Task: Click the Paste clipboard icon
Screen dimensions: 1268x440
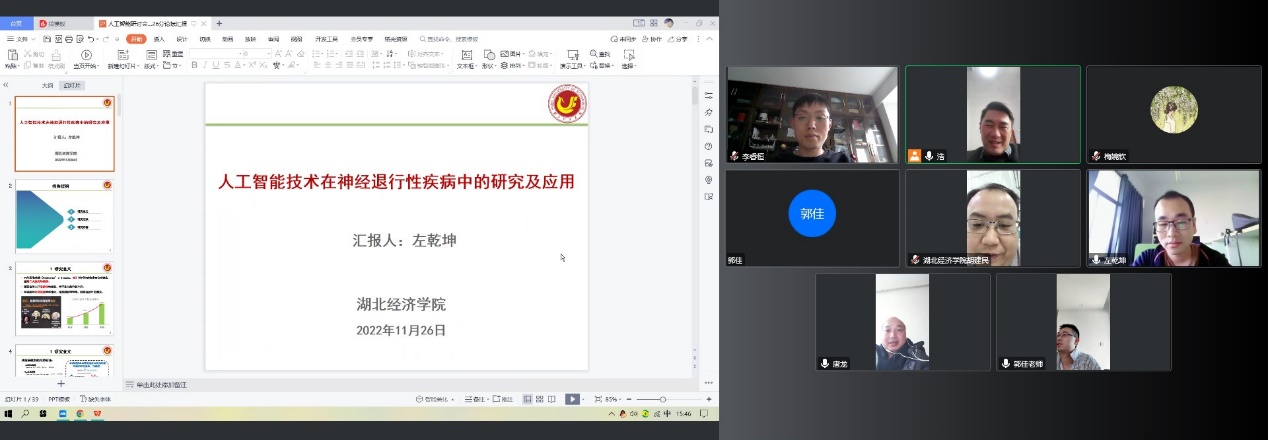Action: [11, 57]
